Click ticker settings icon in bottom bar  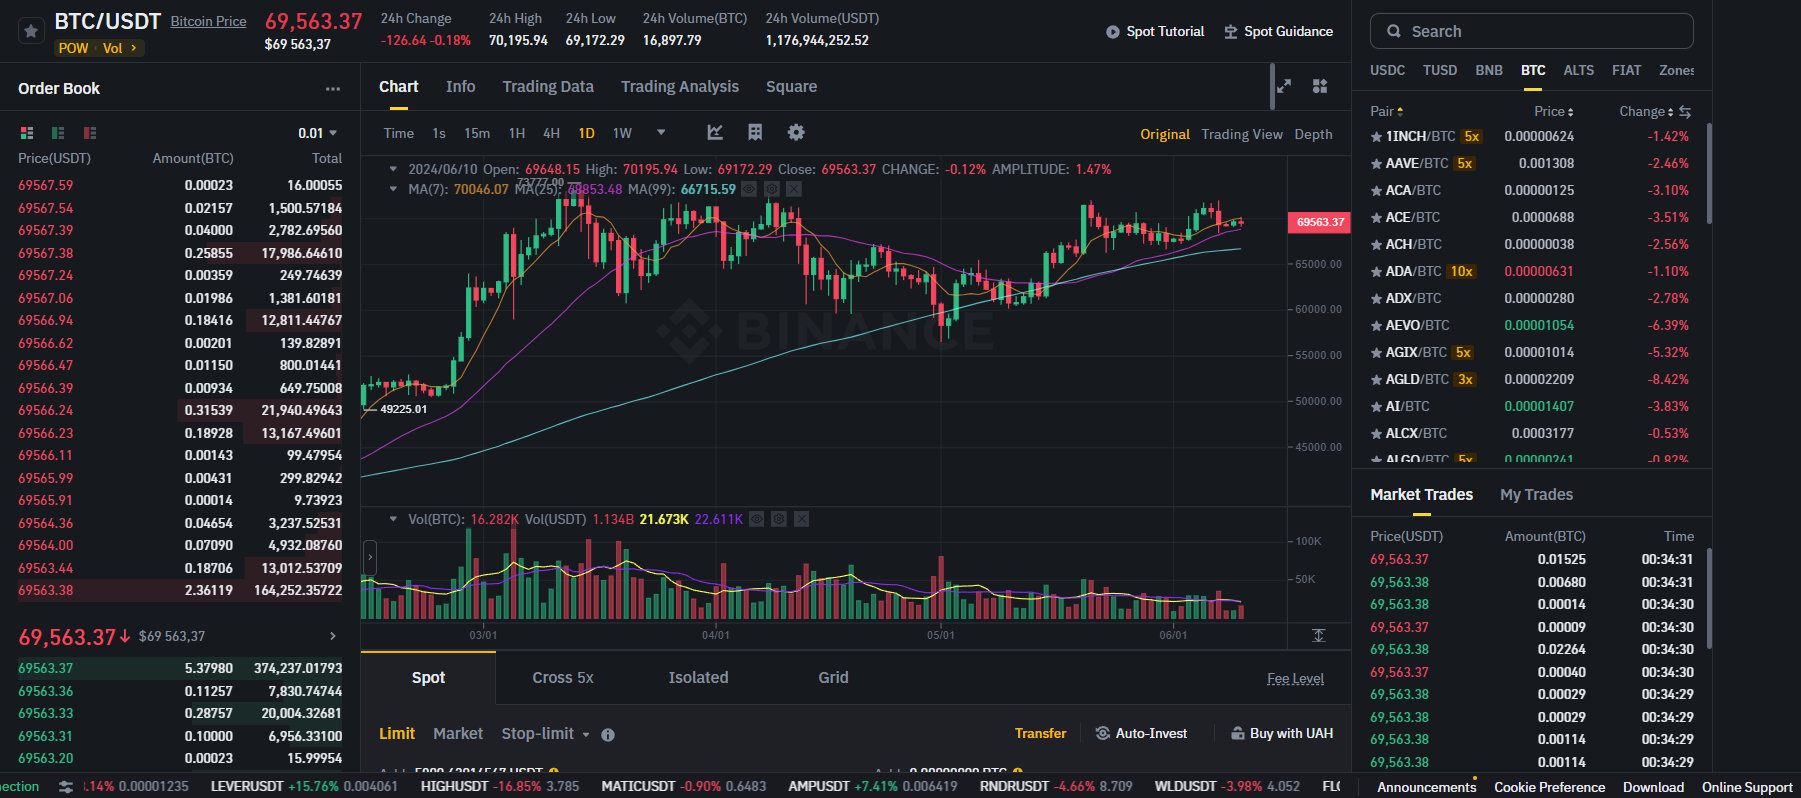(x=66, y=787)
